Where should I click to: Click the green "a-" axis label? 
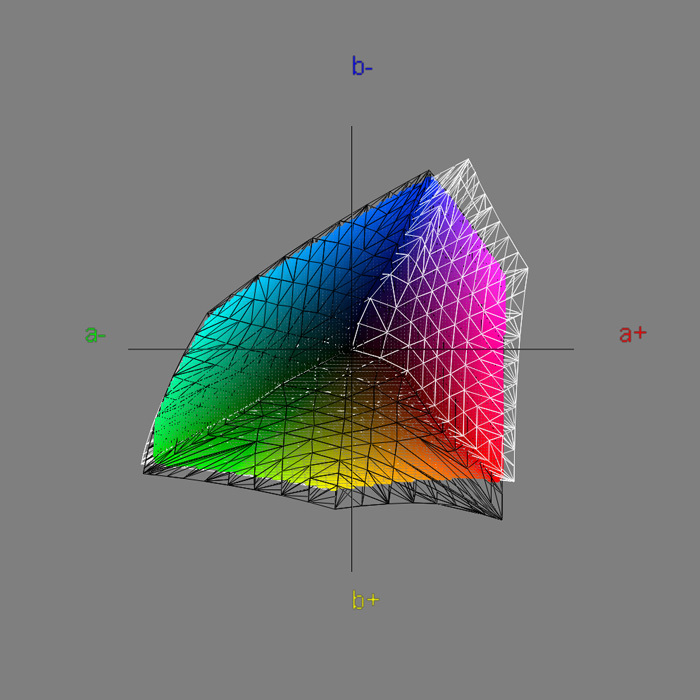pos(95,334)
